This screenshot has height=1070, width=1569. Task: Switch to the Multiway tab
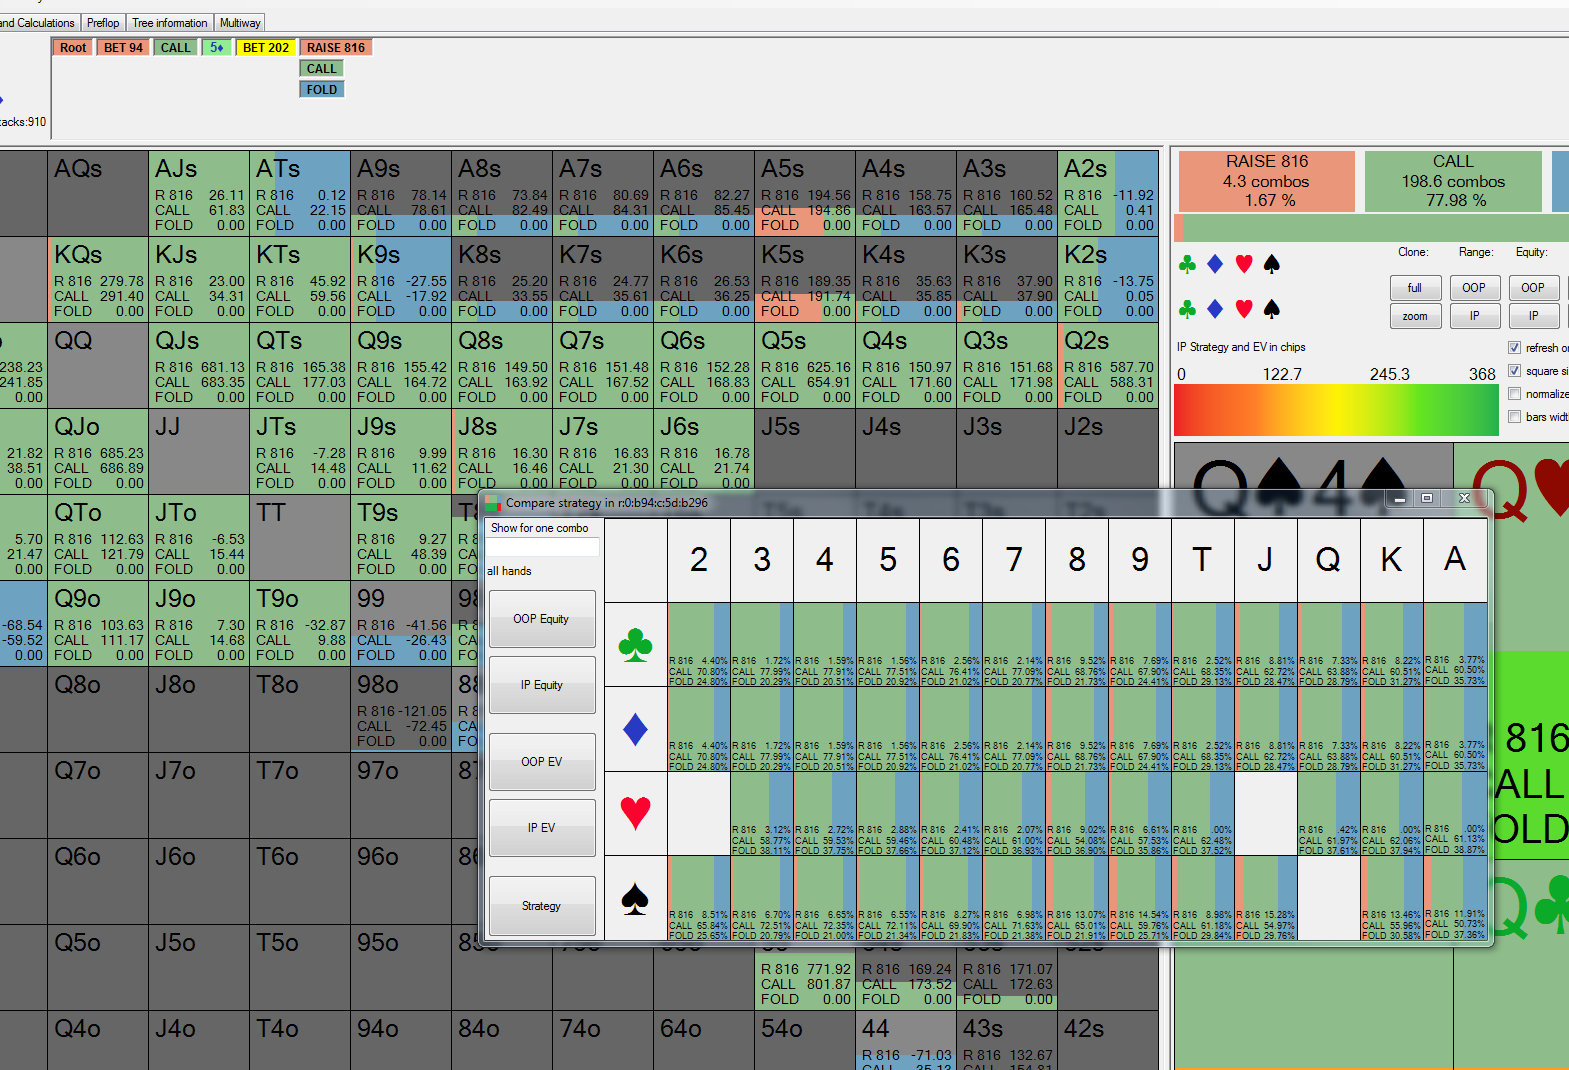[x=240, y=23]
